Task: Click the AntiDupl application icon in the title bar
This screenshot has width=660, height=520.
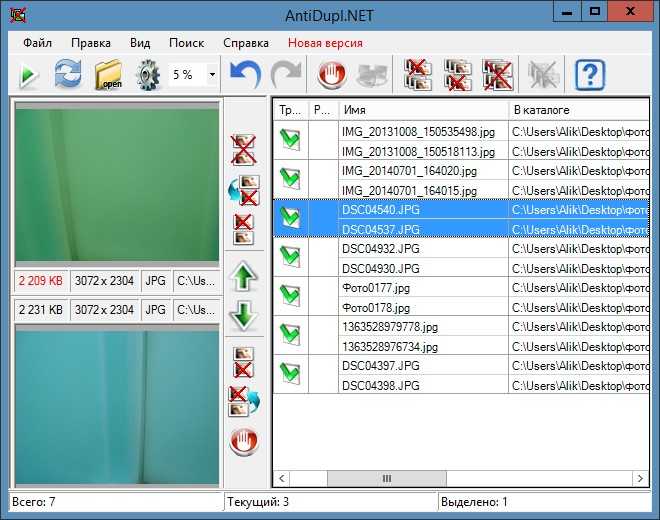Action: coord(18,16)
